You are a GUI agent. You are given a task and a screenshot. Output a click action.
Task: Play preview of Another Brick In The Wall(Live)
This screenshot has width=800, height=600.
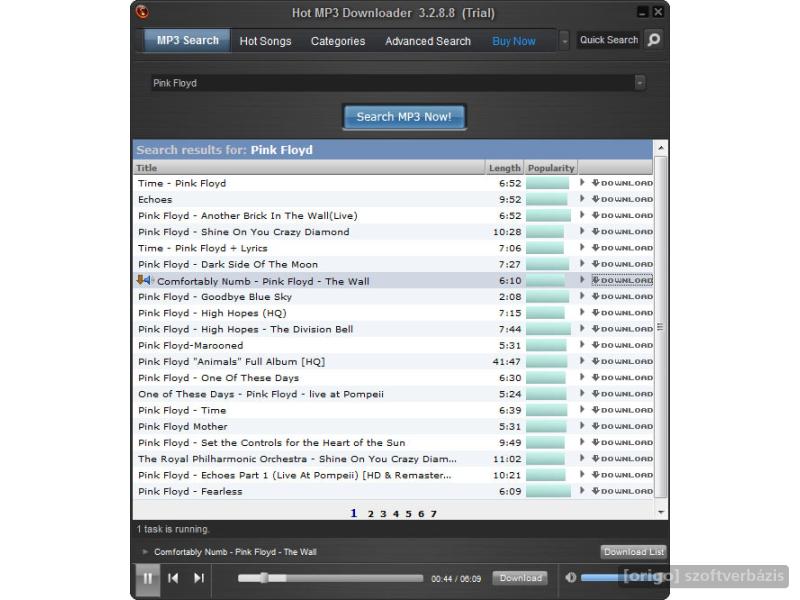pos(582,215)
